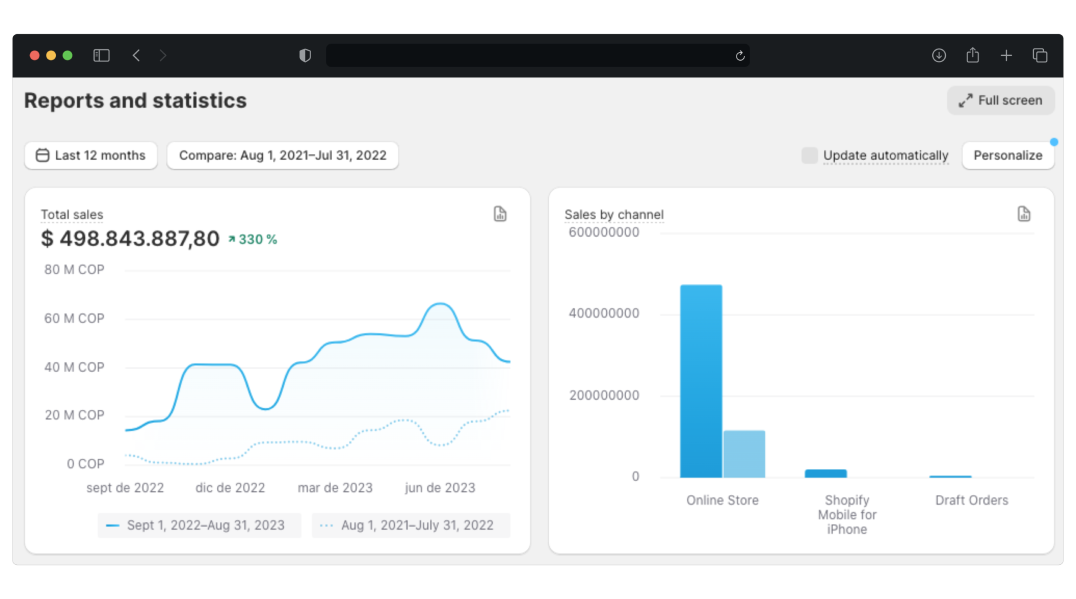Click the Share icon in Safari toolbar
The image size is (1076, 599).
pyautogui.click(x=972, y=56)
